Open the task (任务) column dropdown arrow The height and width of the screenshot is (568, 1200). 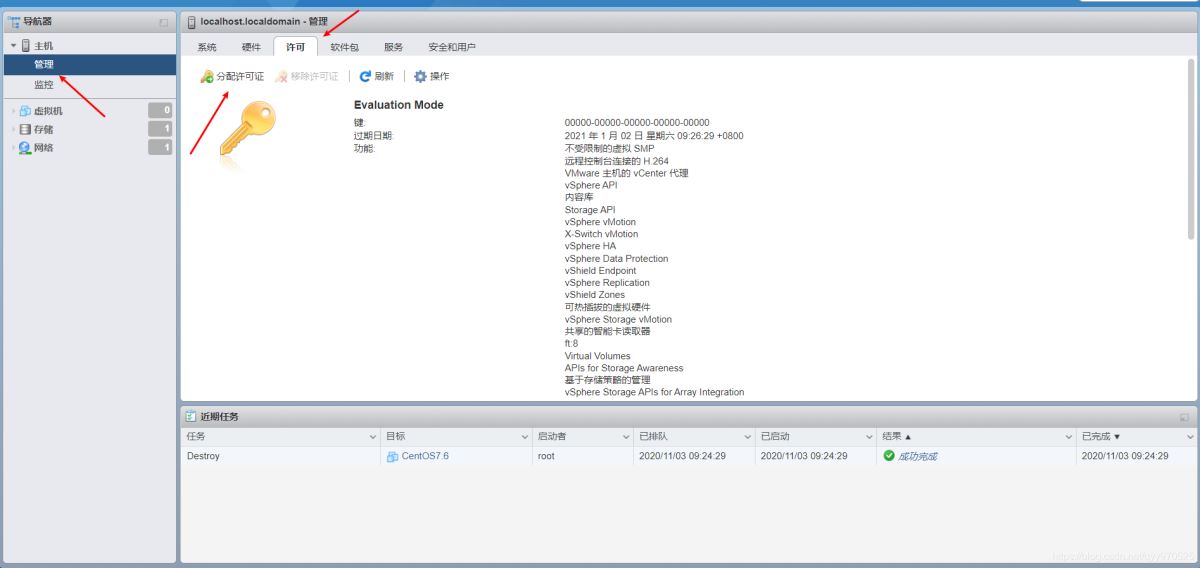click(x=373, y=437)
